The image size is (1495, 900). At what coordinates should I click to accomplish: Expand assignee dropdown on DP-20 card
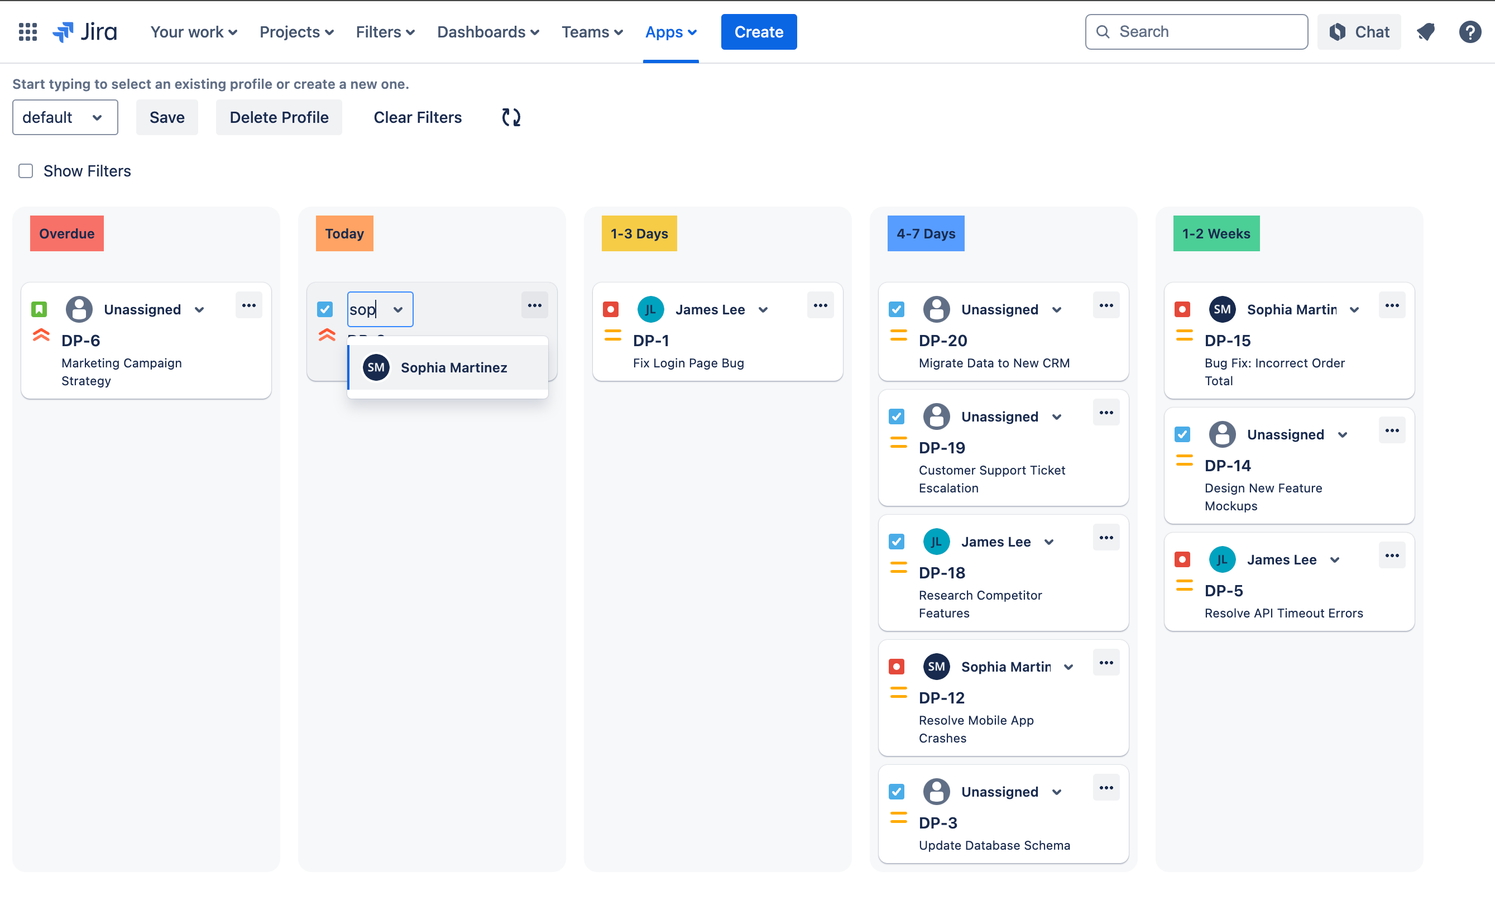point(1057,310)
